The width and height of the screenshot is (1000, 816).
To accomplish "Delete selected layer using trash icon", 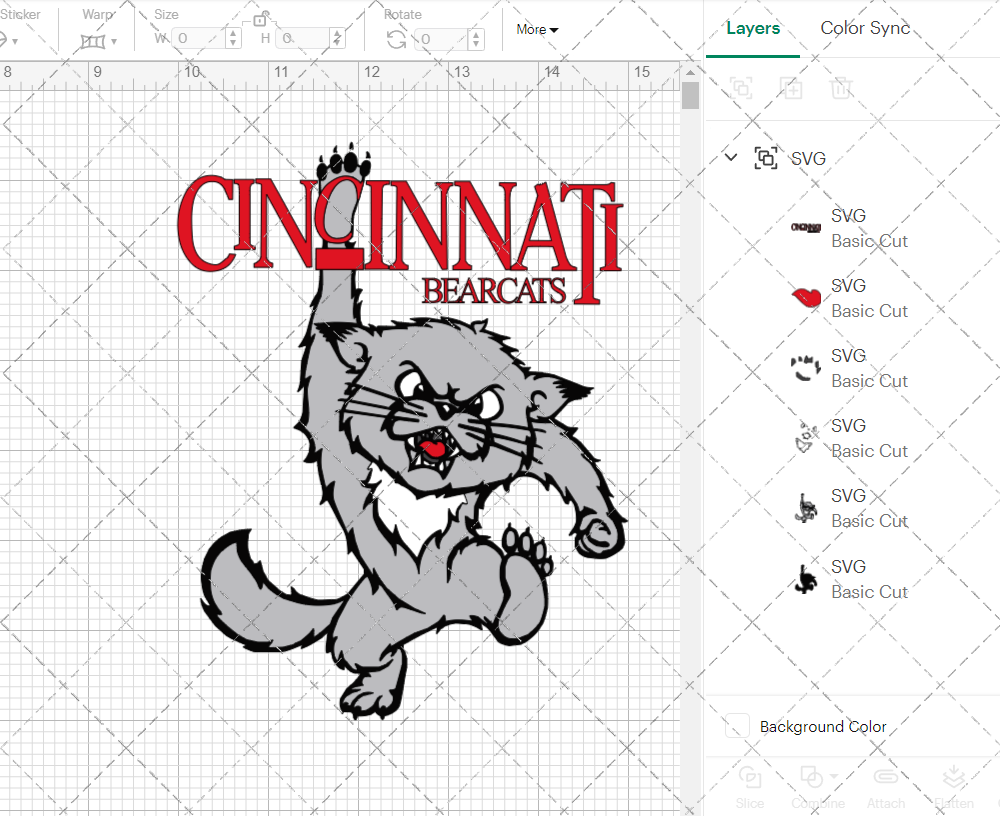I will click(841, 88).
